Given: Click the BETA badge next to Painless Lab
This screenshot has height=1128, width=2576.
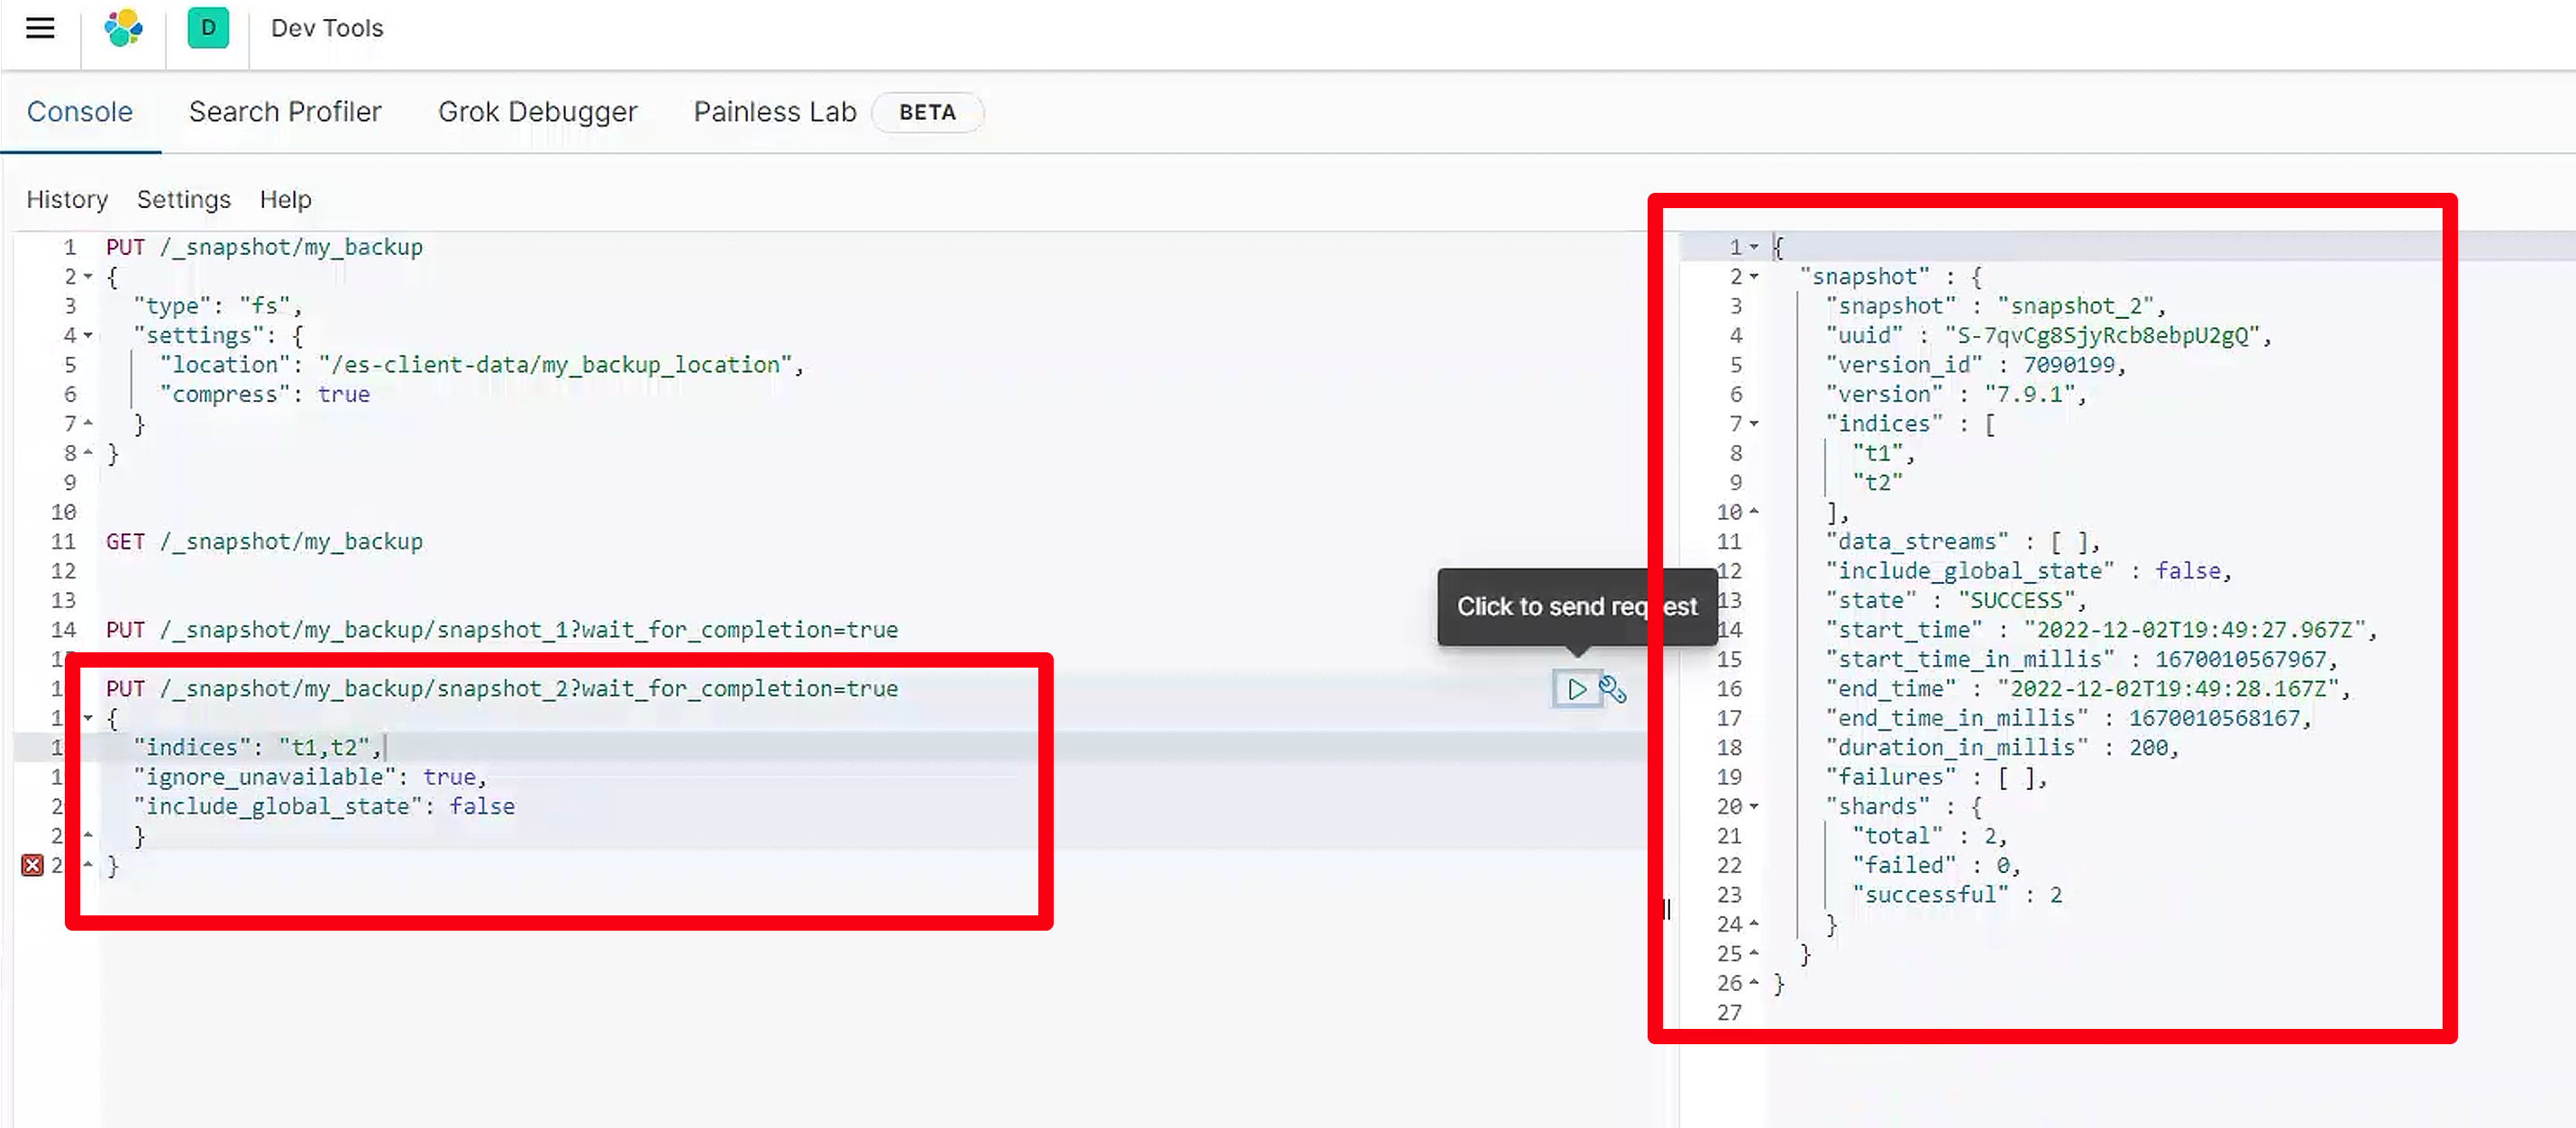Looking at the screenshot, I should click(x=927, y=112).
